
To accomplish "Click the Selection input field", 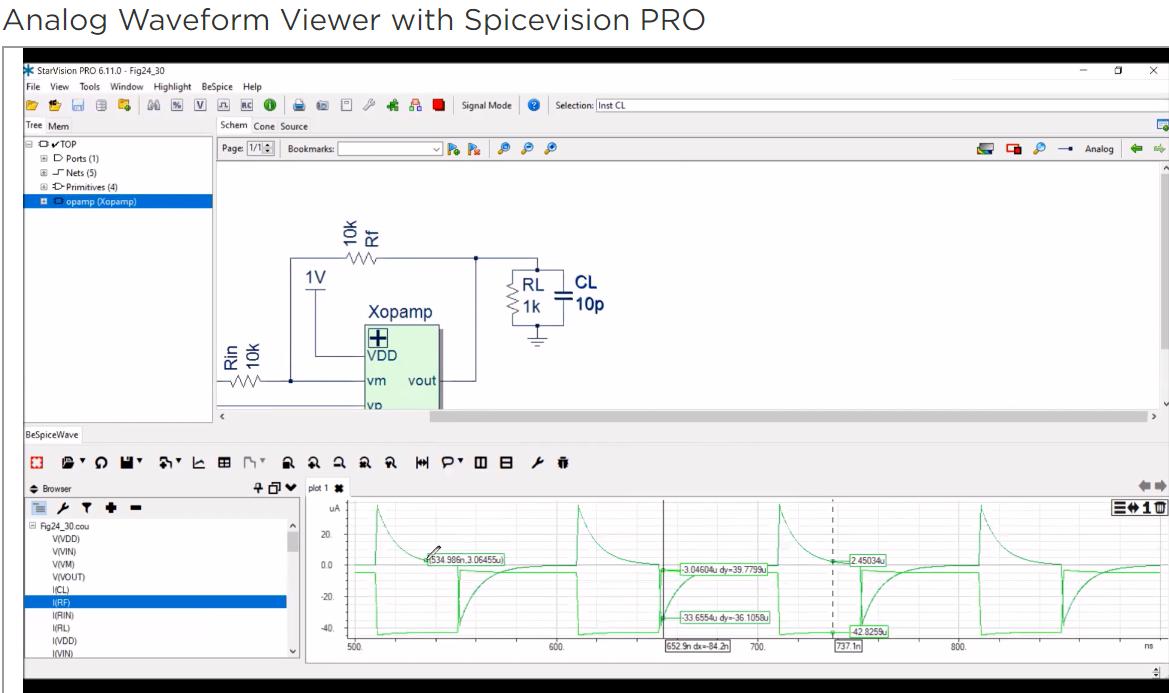I will 880,105.
